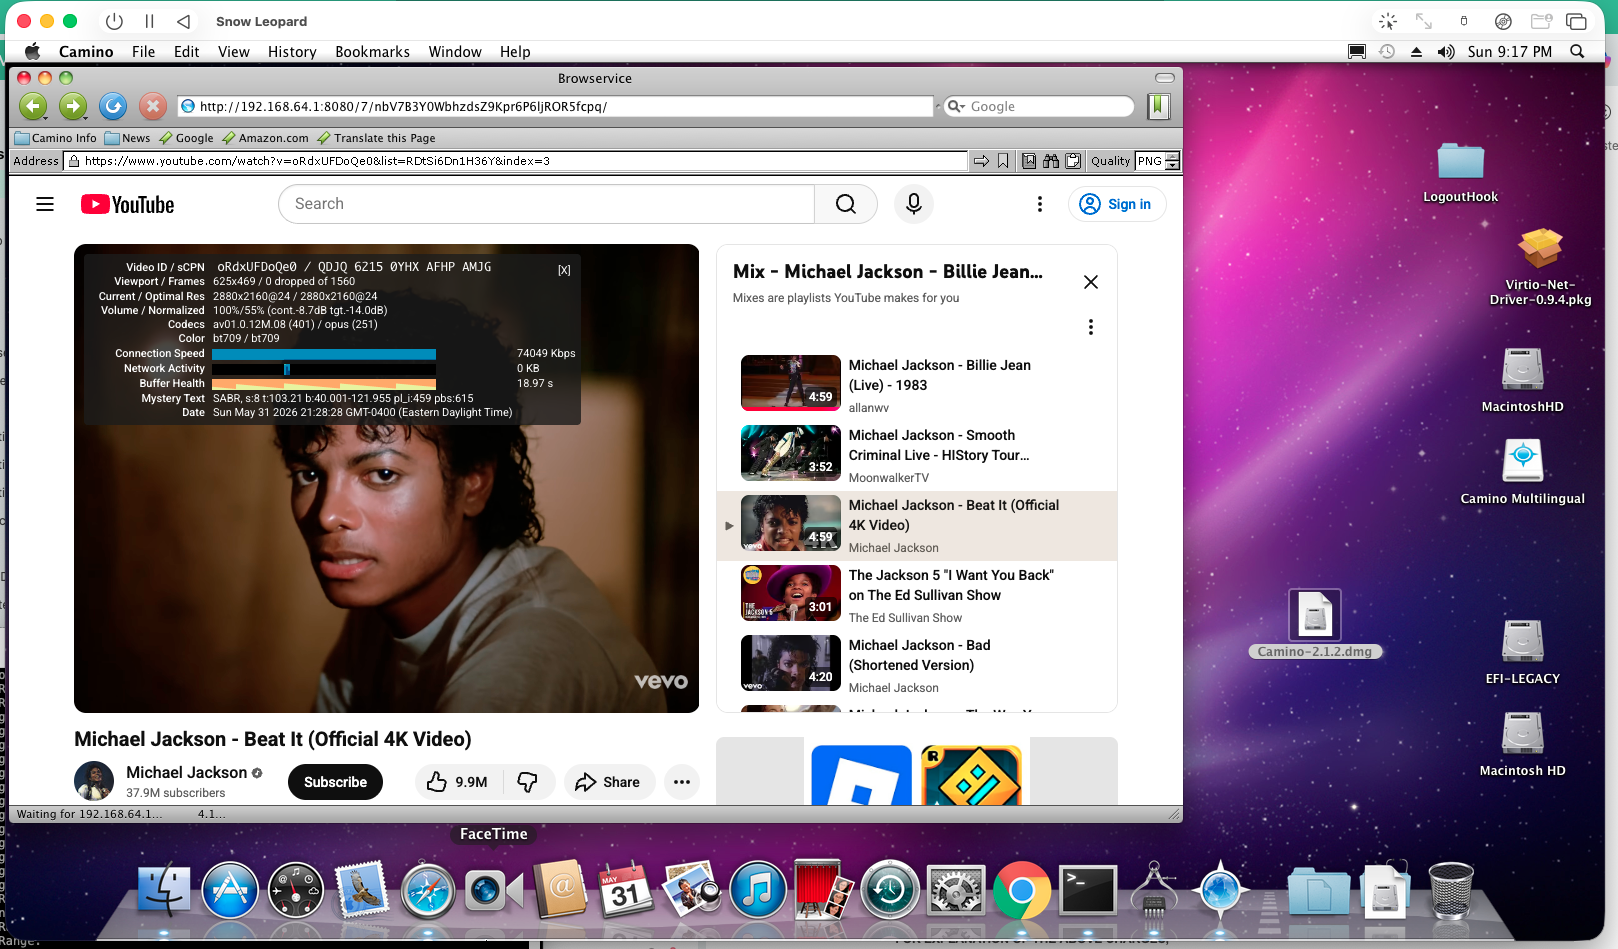
Task: Click the Browservice bookmark ribbon icon
Action: coord(1003,161)
